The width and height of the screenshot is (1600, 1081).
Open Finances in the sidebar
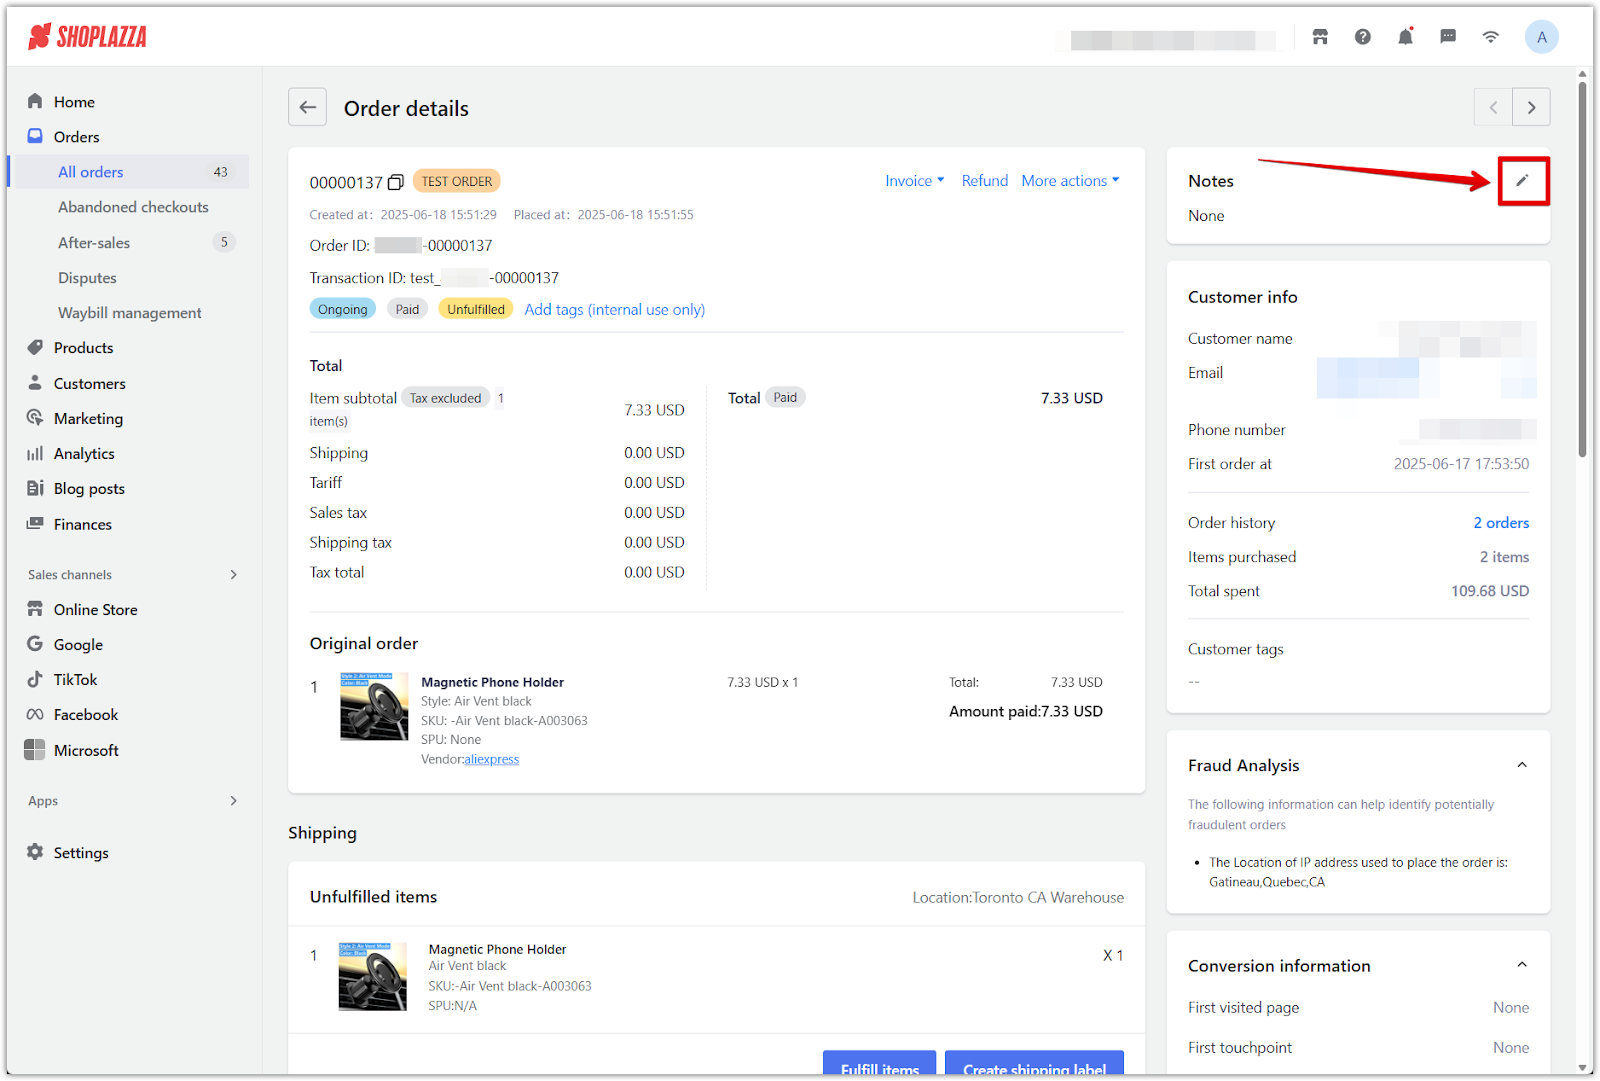point(82,524)
